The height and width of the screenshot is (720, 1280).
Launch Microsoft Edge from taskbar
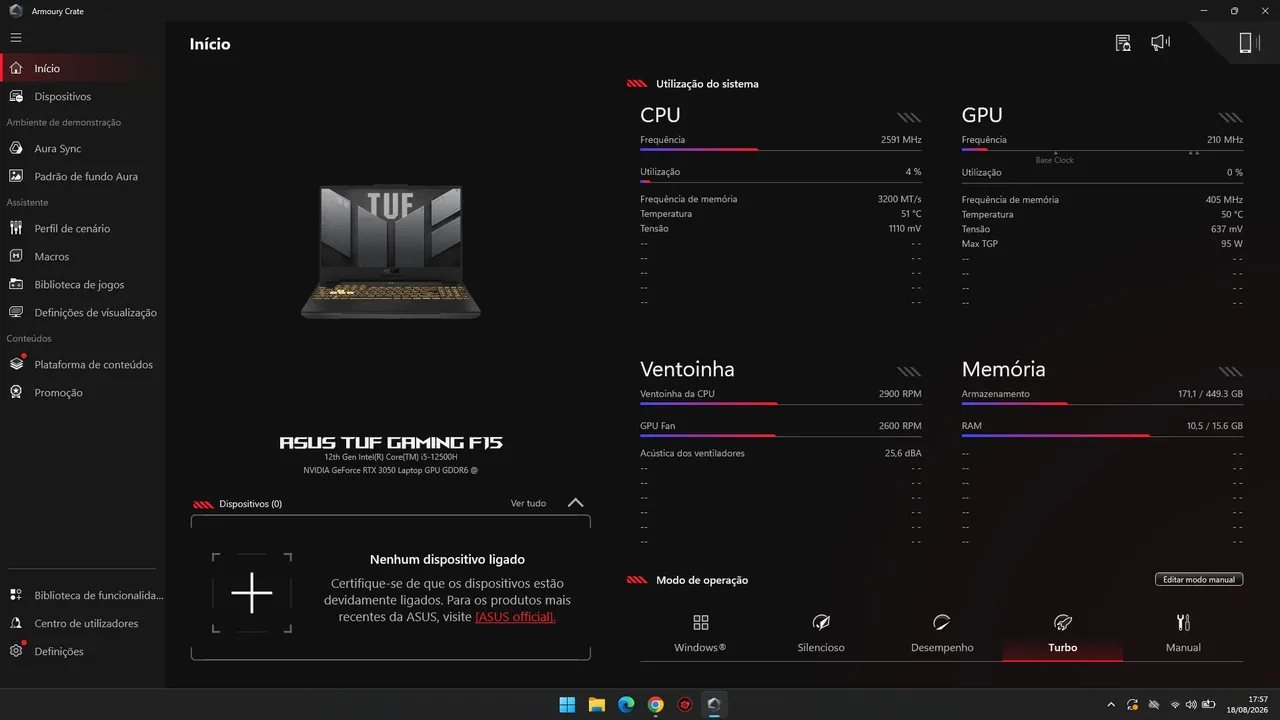(x=626, y=704)
